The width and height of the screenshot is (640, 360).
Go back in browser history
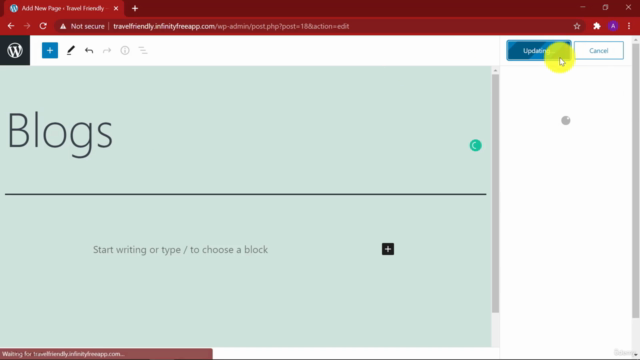click(11, 26)
